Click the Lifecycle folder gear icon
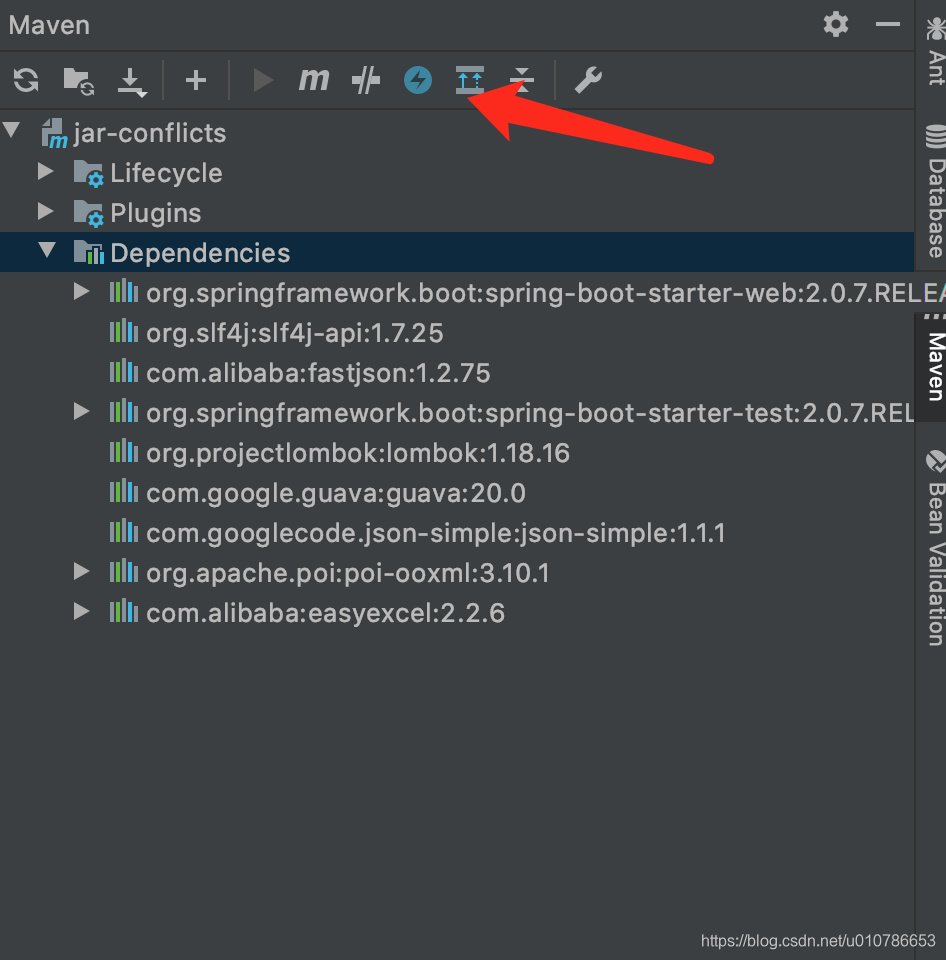The height and width of the screenshot is (960, 946). [x=88, y=173]
